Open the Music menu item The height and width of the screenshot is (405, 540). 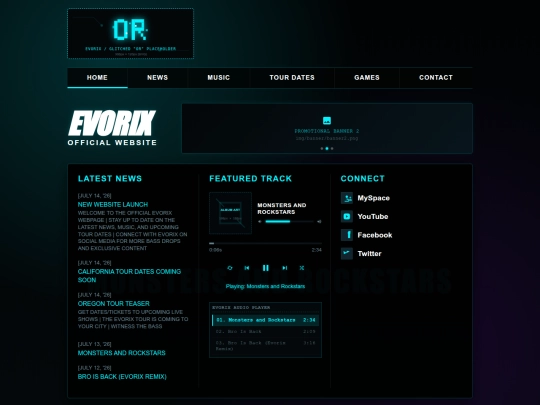coord(219,78)
